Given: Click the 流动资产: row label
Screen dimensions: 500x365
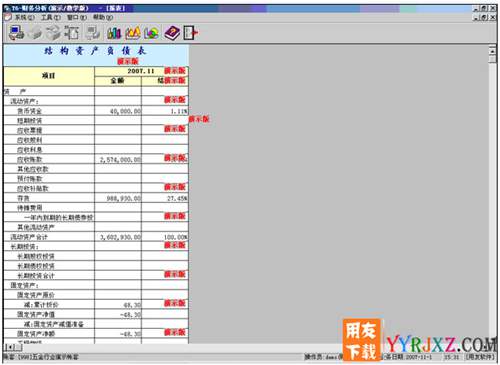Looking at the screenshot, I should tap(24, 101).
